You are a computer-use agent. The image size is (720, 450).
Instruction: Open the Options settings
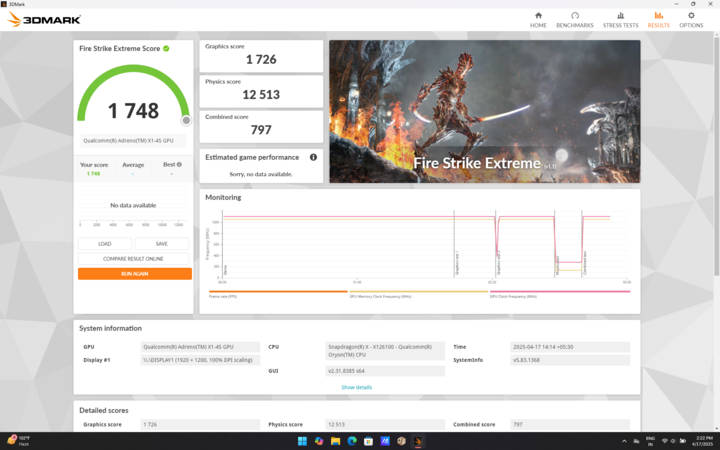(x=691, y=20)
